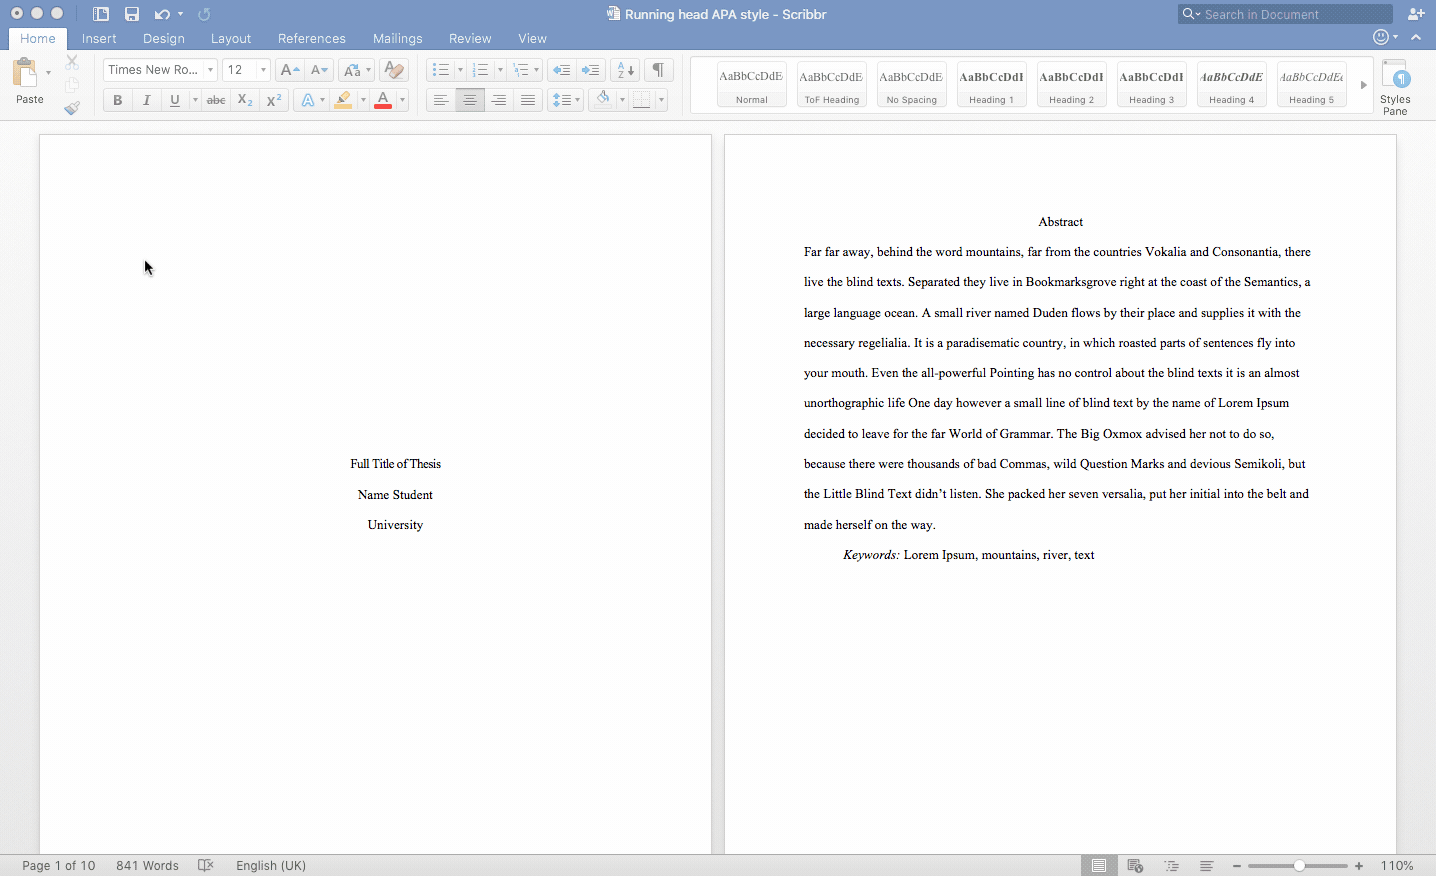Switch to the References tab

tap(311, 39)
